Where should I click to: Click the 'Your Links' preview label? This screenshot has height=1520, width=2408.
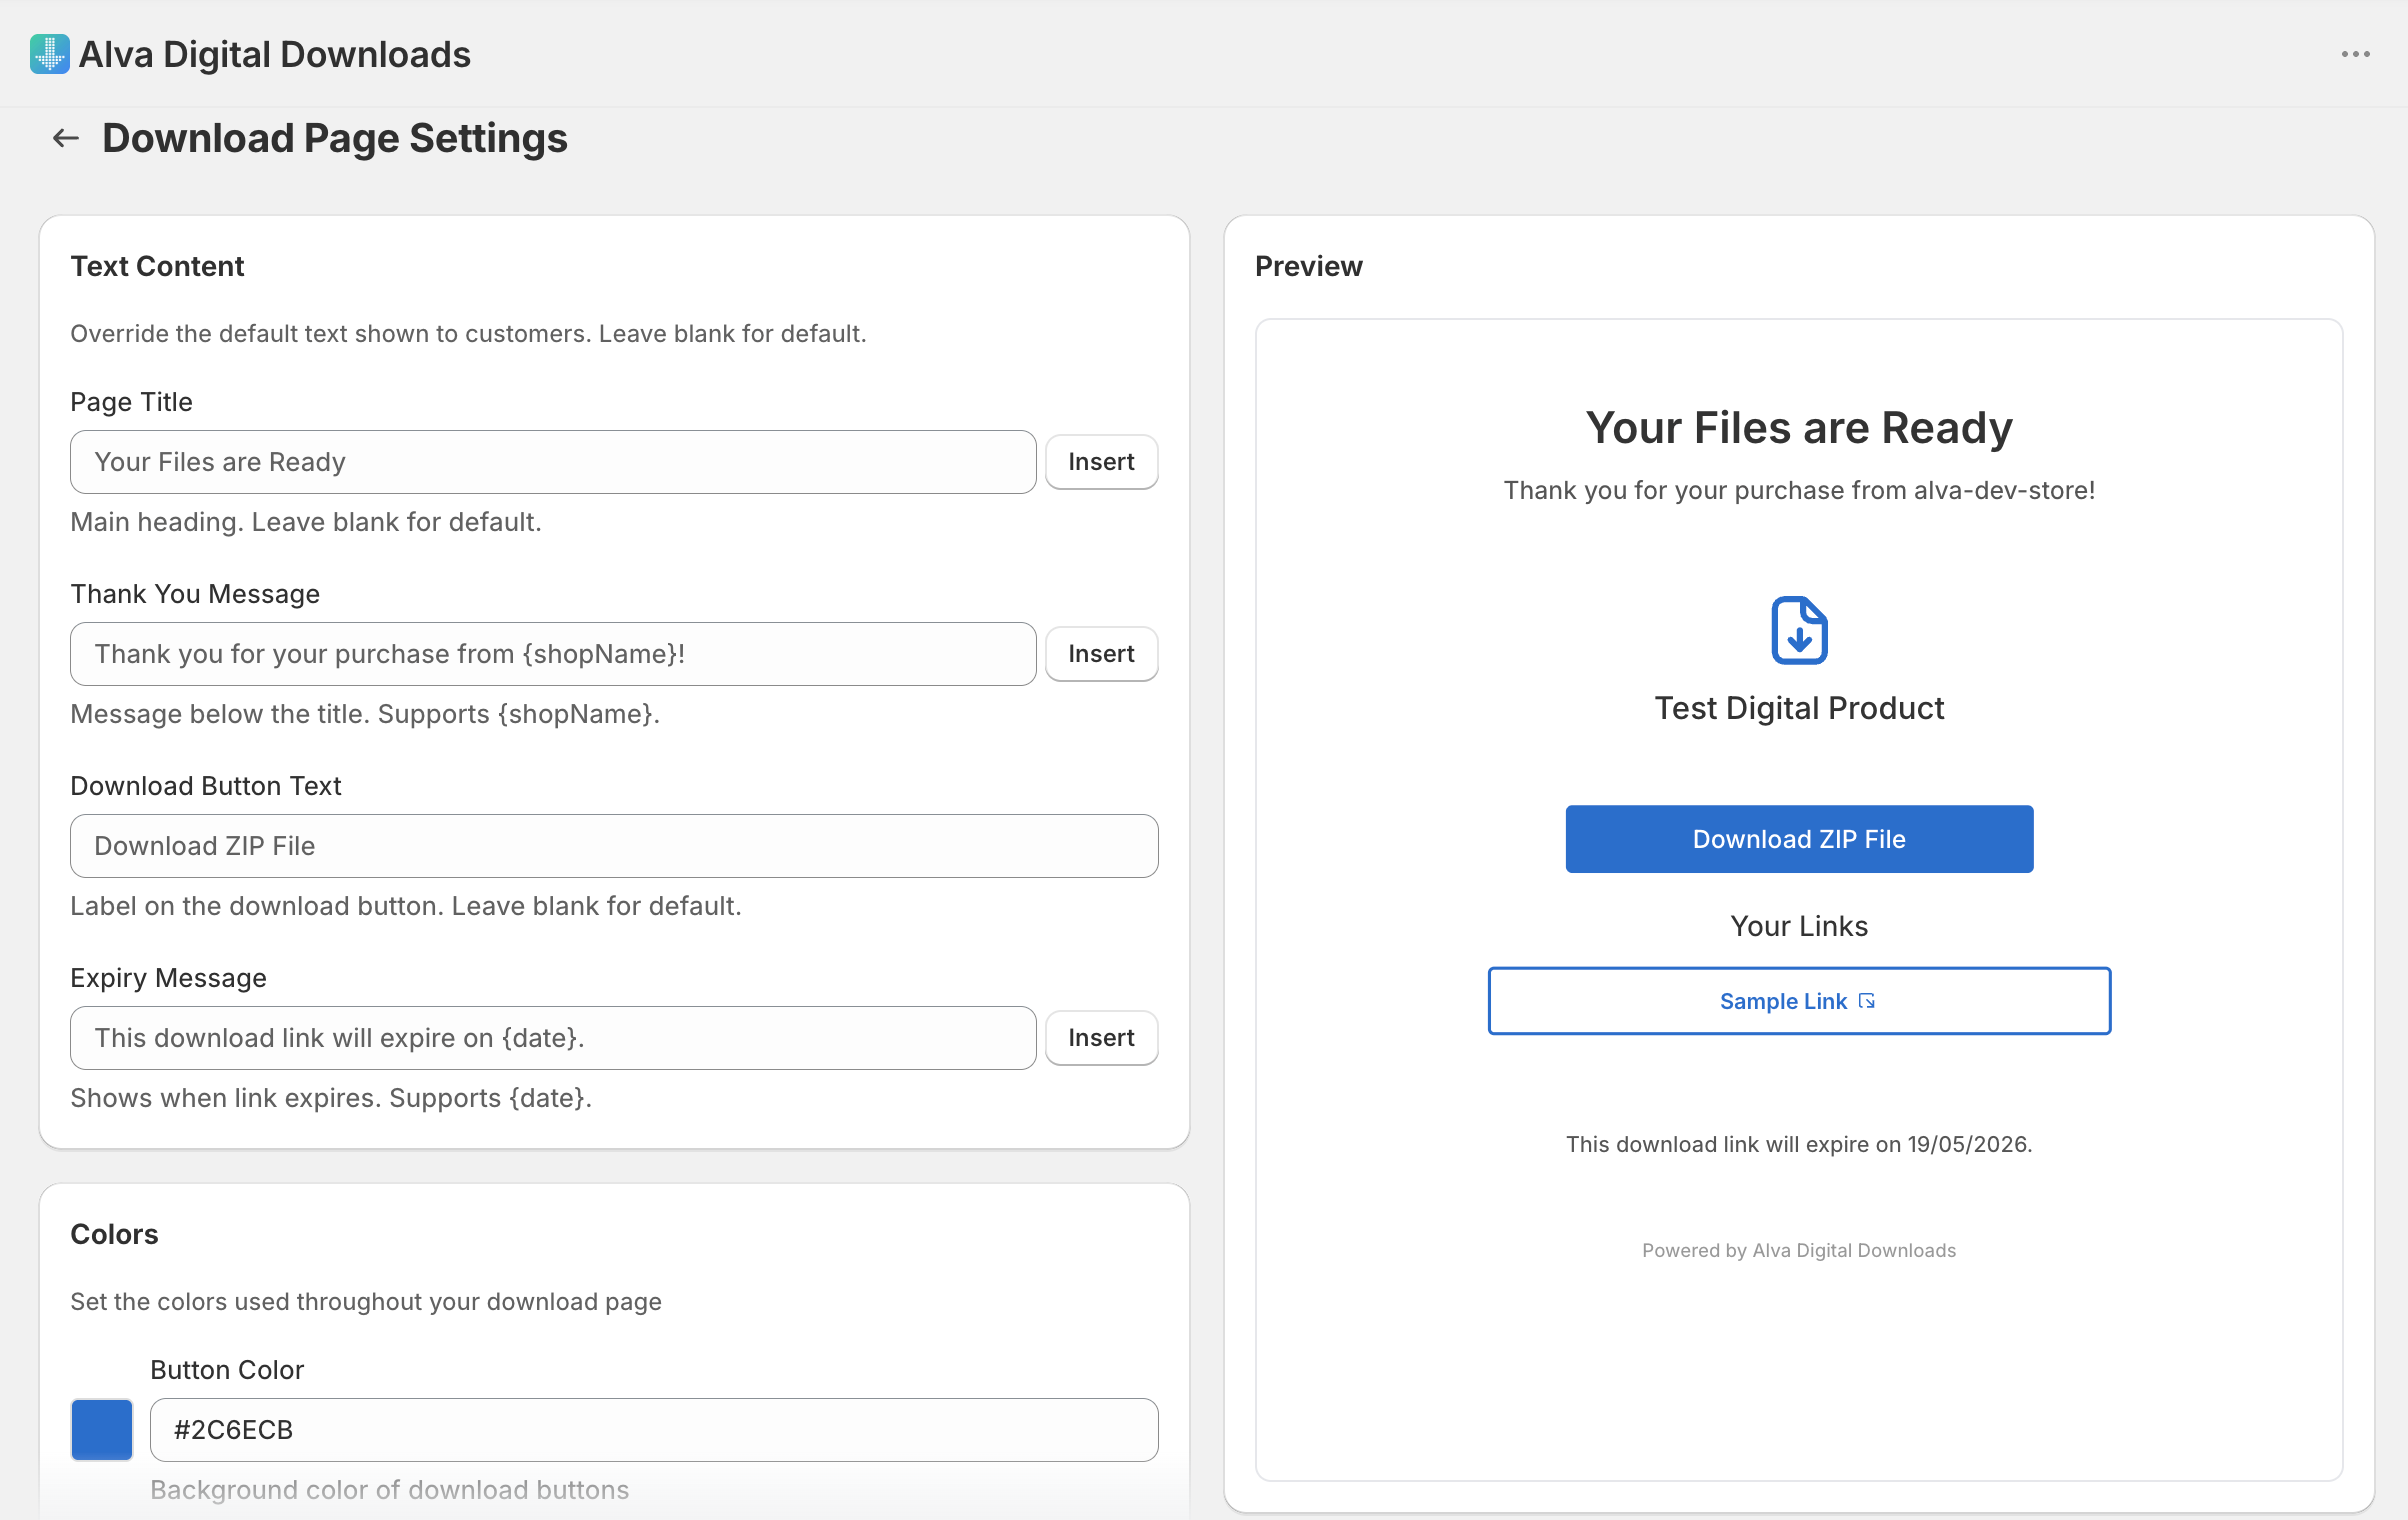(1799, 926)
